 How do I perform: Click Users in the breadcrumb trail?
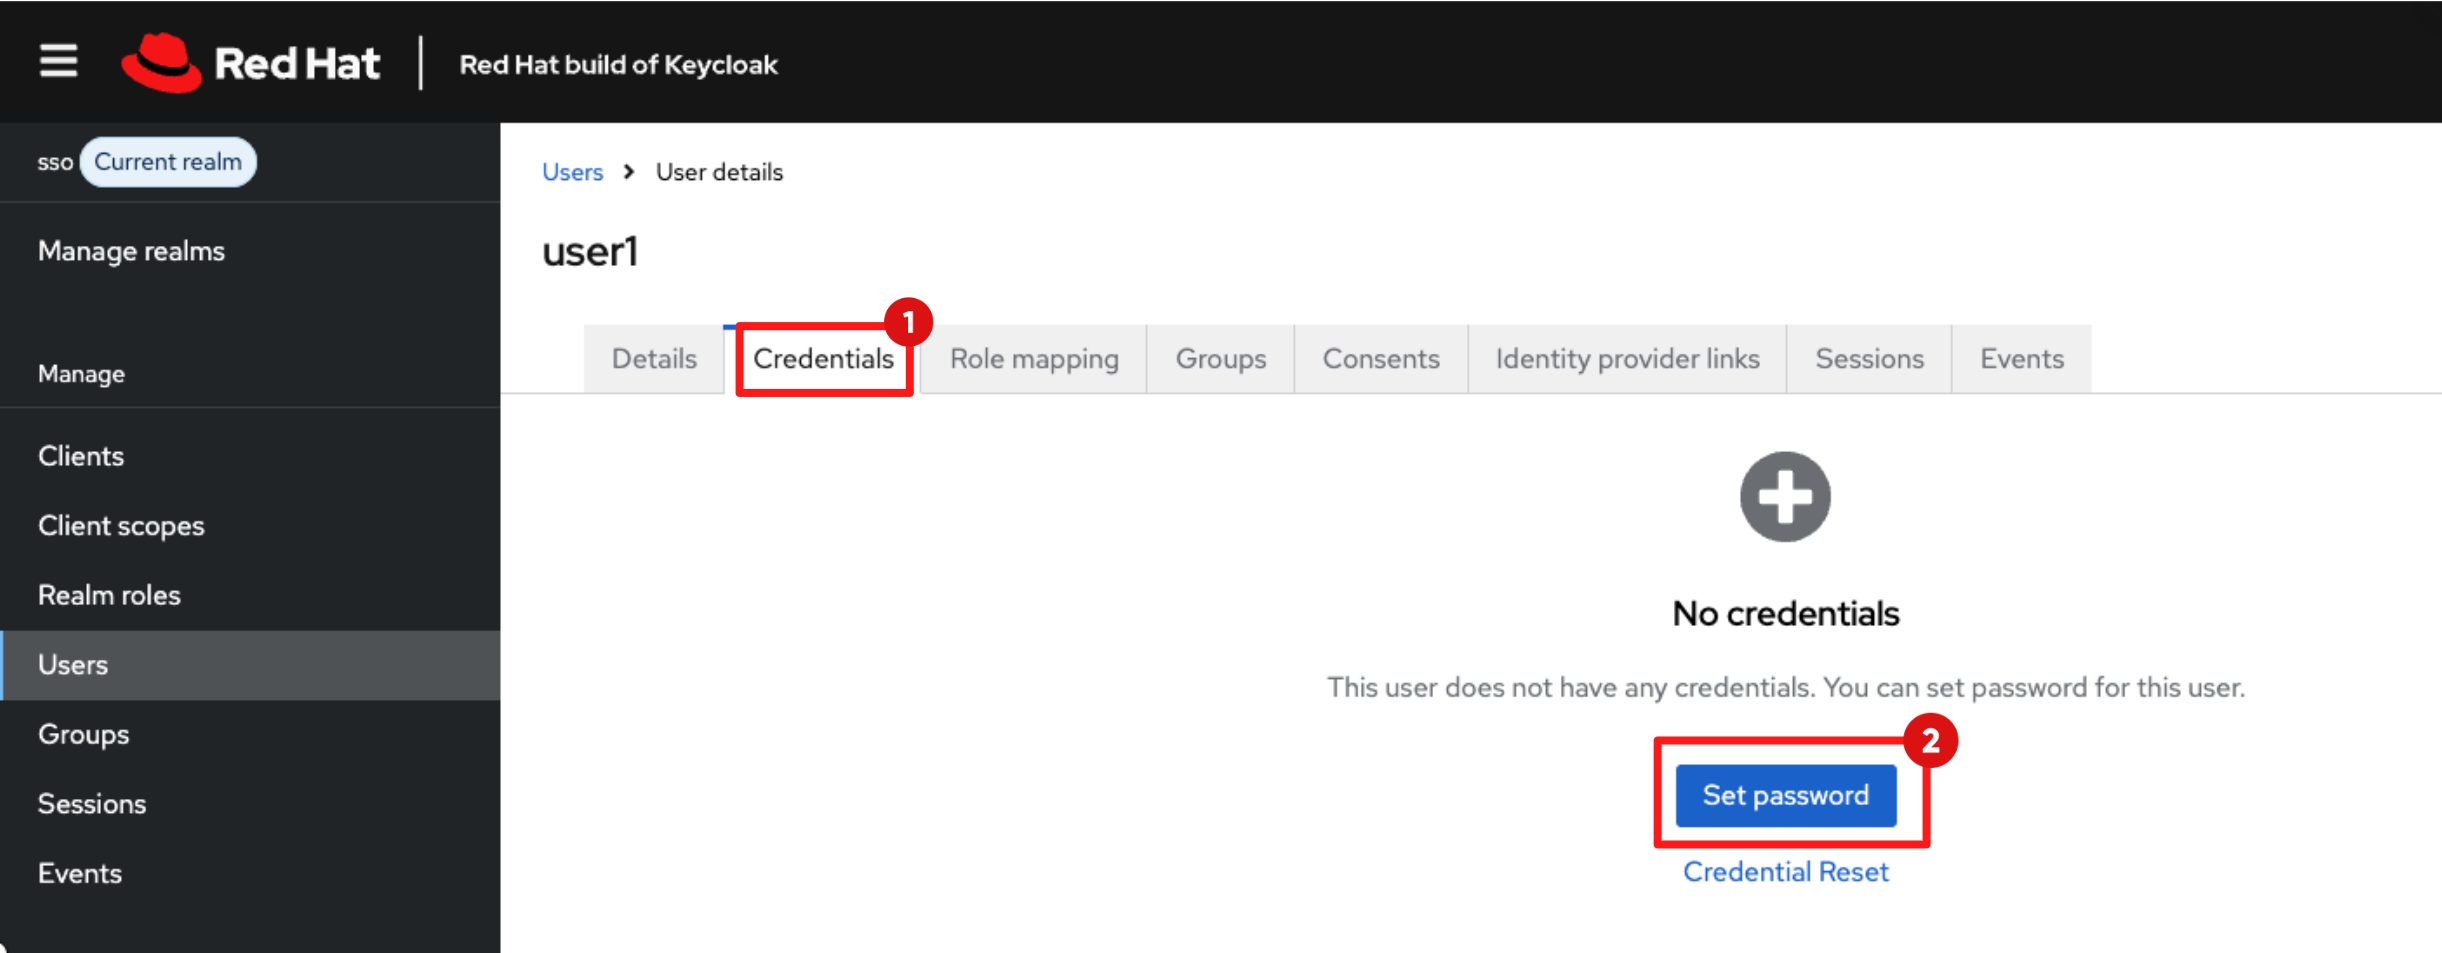coord(572,171)
